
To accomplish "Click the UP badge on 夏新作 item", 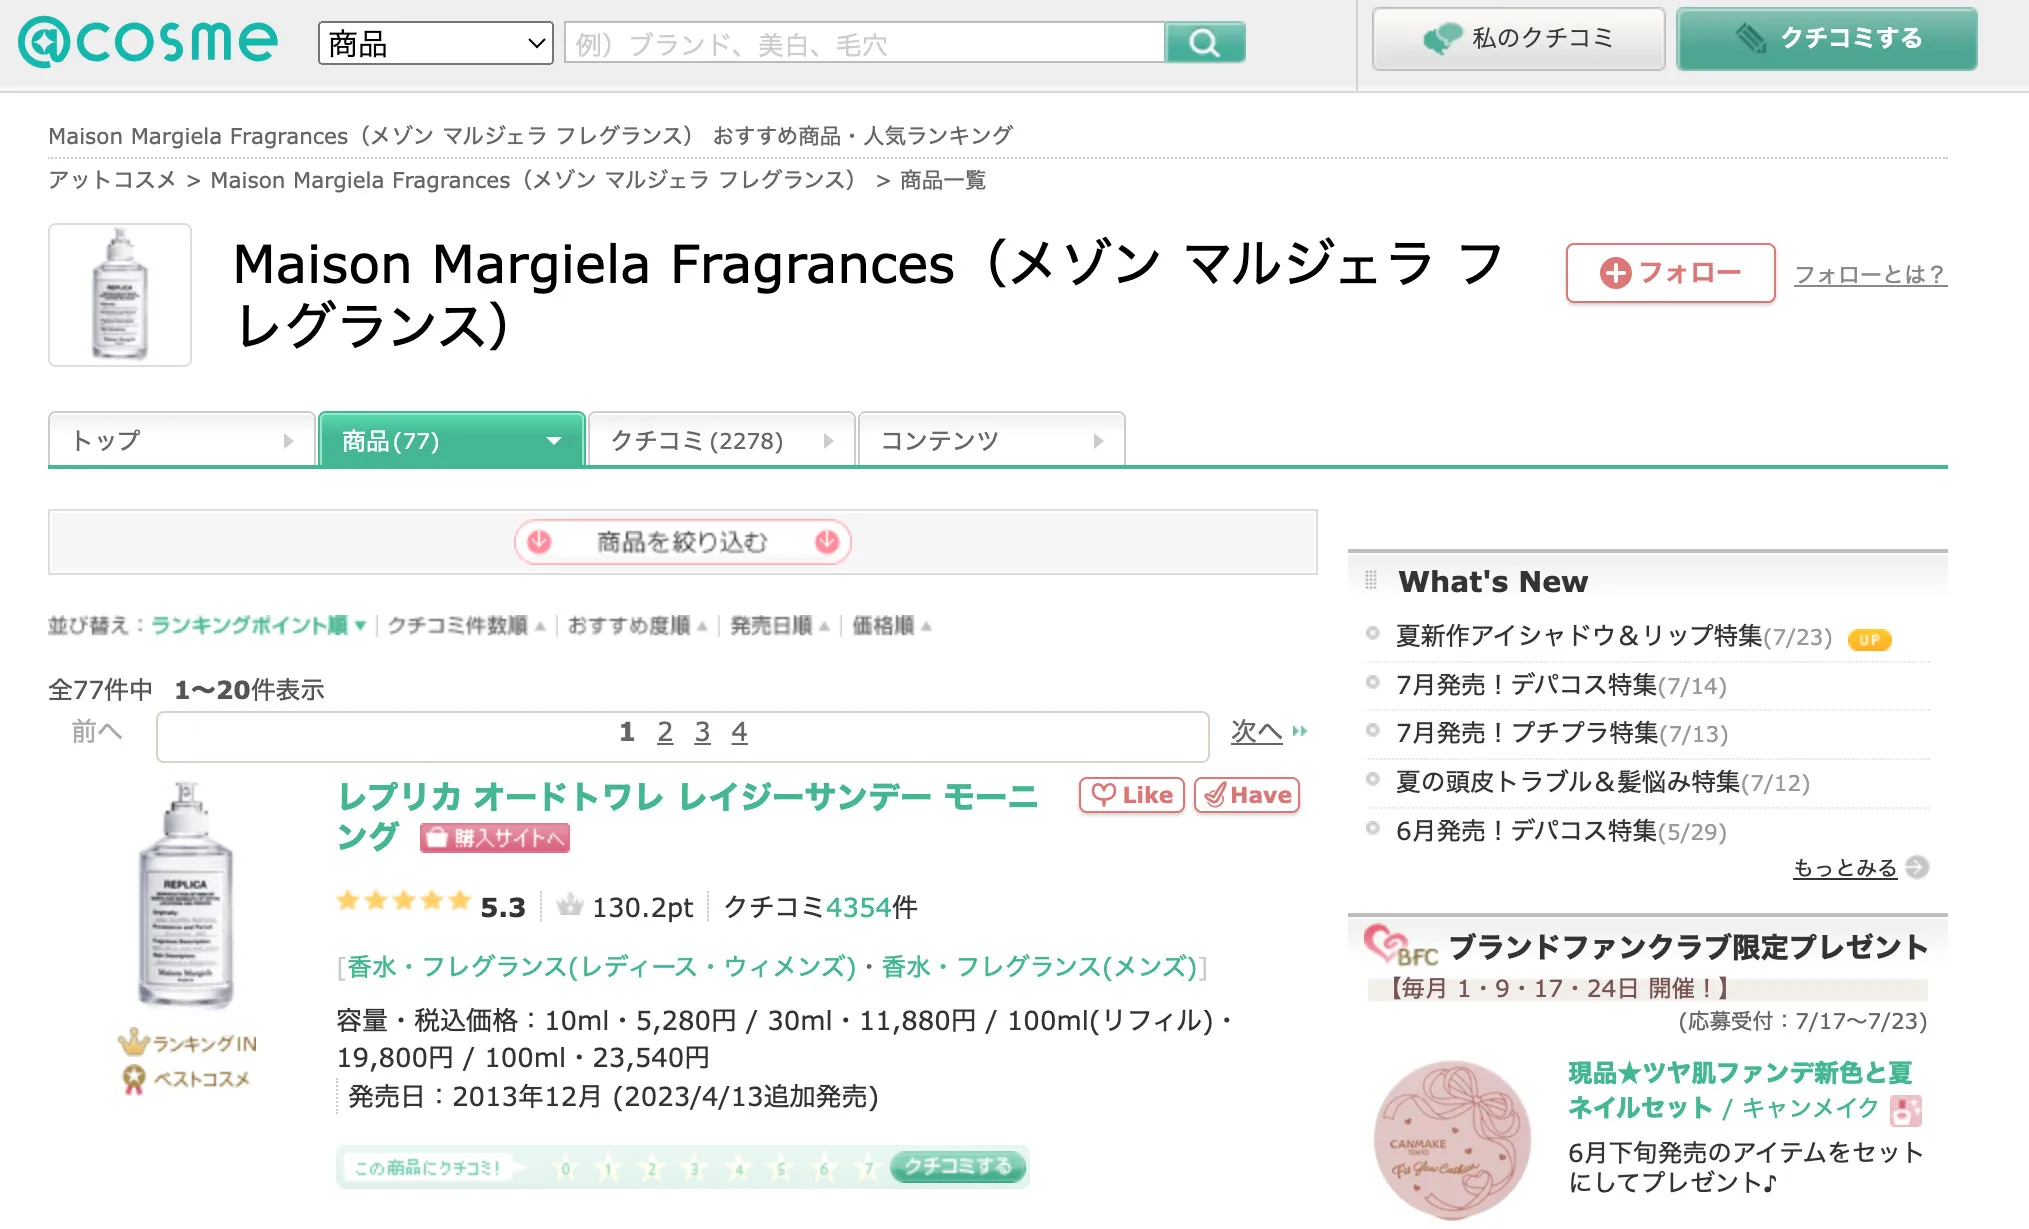I will 1870,640.
